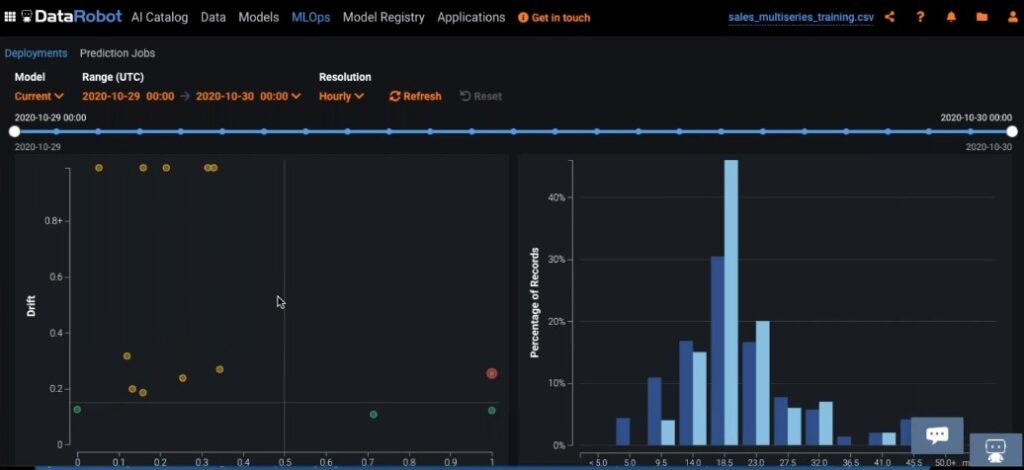Open sales_multiseries_training.csv project link
The height and width of the screenshot is (470, 1024).
coord(801,18)
